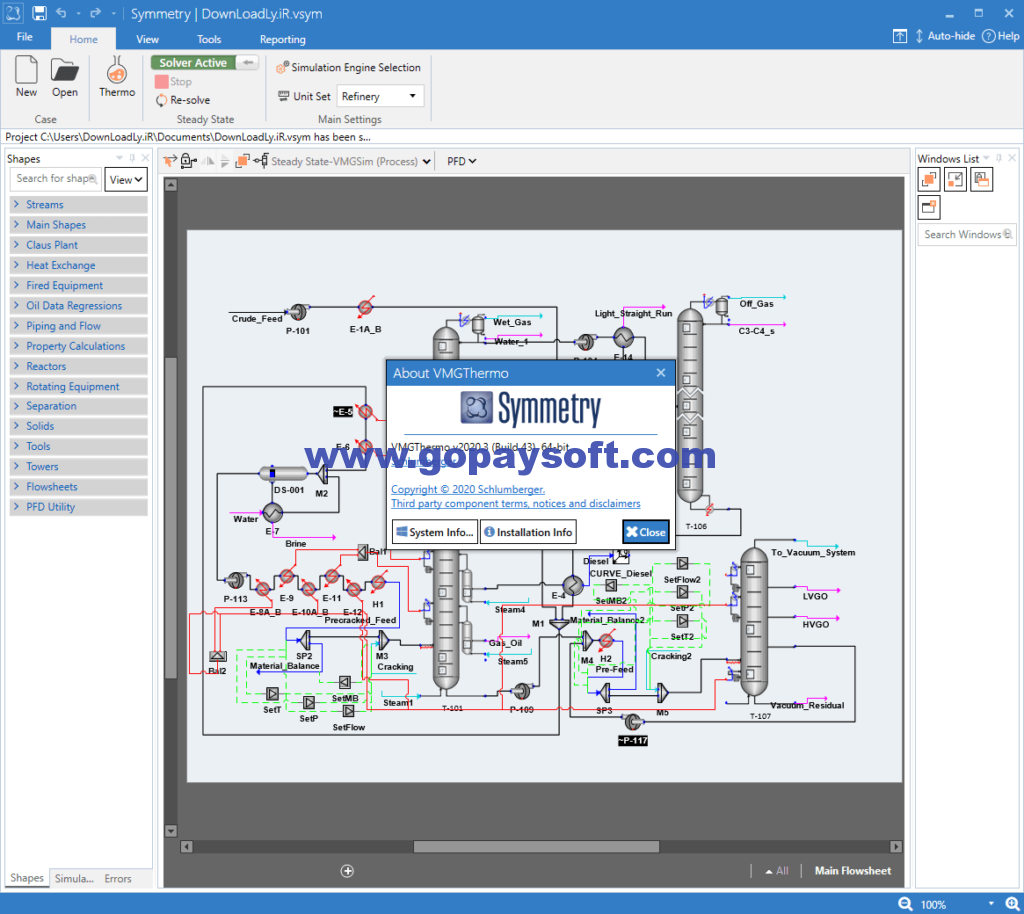
Task: Click the Installation Info button
Action: tap(528, 532)
